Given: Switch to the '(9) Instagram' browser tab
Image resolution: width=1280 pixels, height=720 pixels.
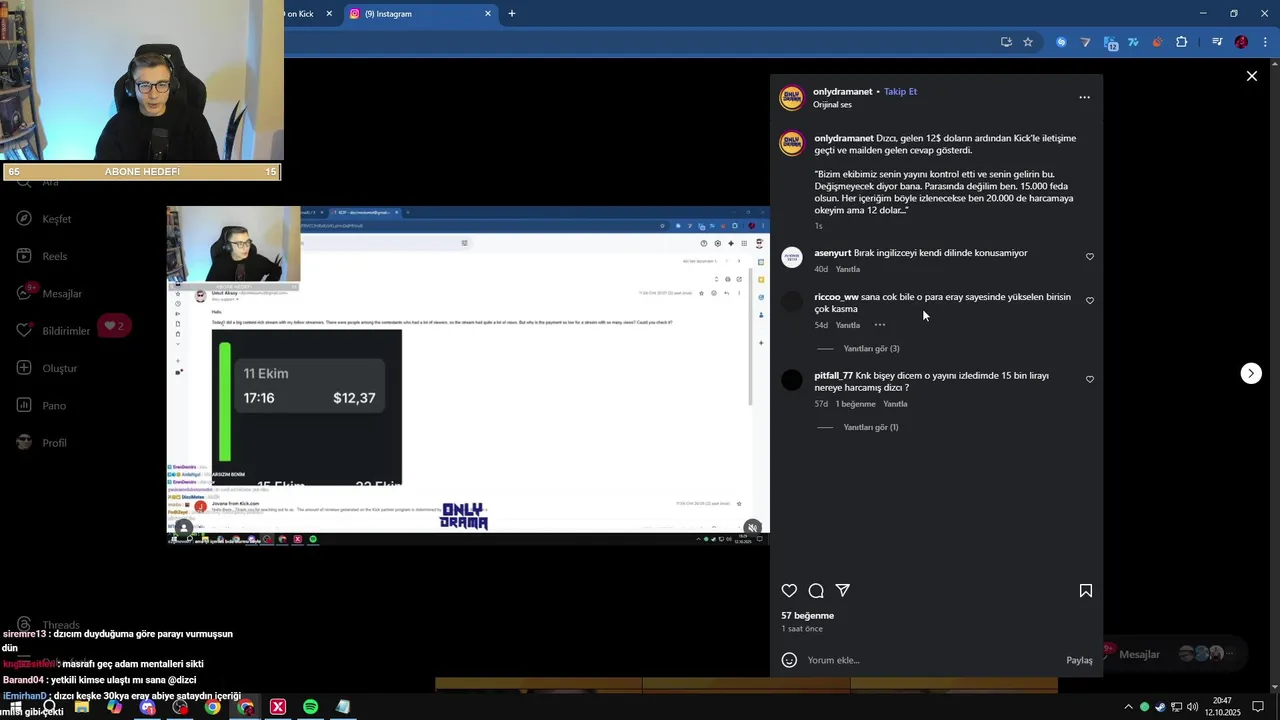Looking at the screenshot, I should 420,14.
